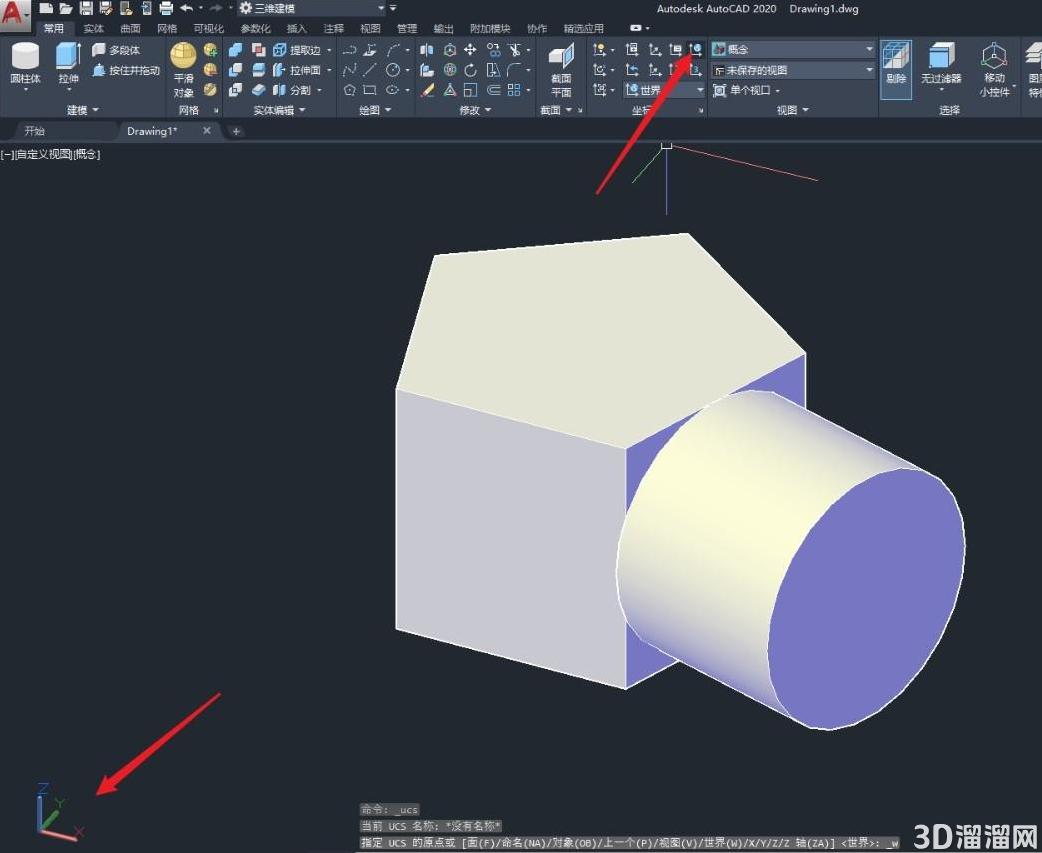Click the 概念 visual style viewport label

pyautogui.click(x=86, y=154)
